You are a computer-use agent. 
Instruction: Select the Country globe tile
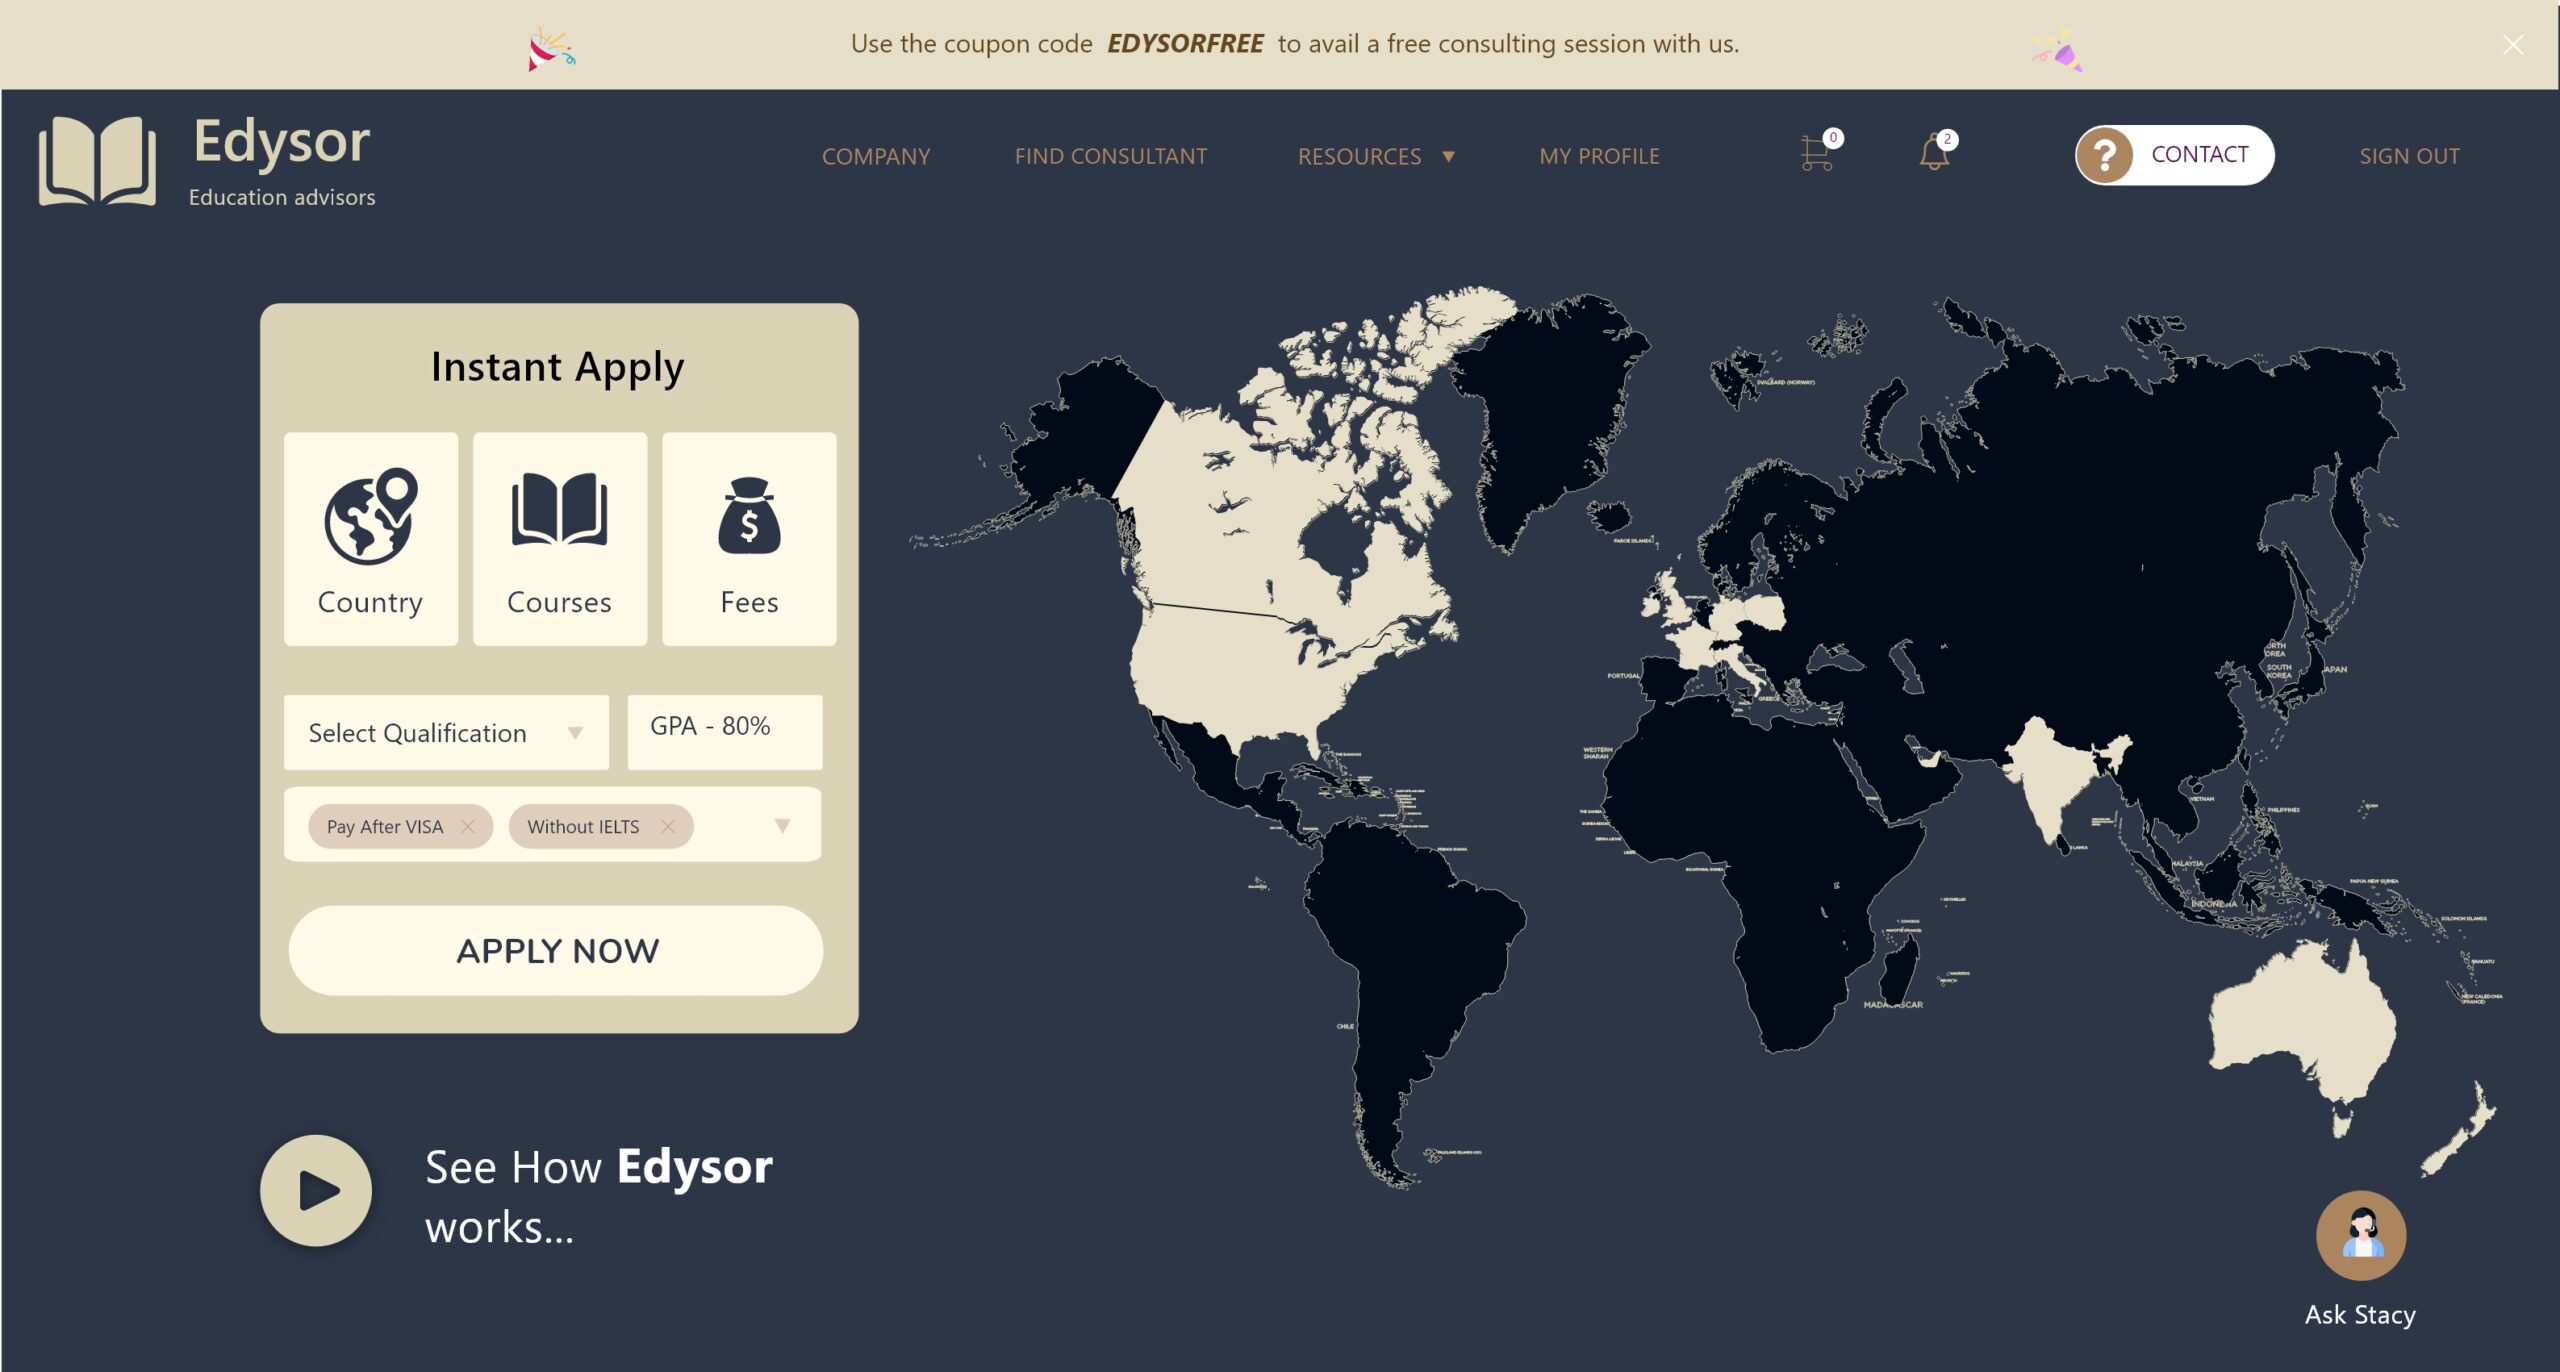tap(370, 538)
